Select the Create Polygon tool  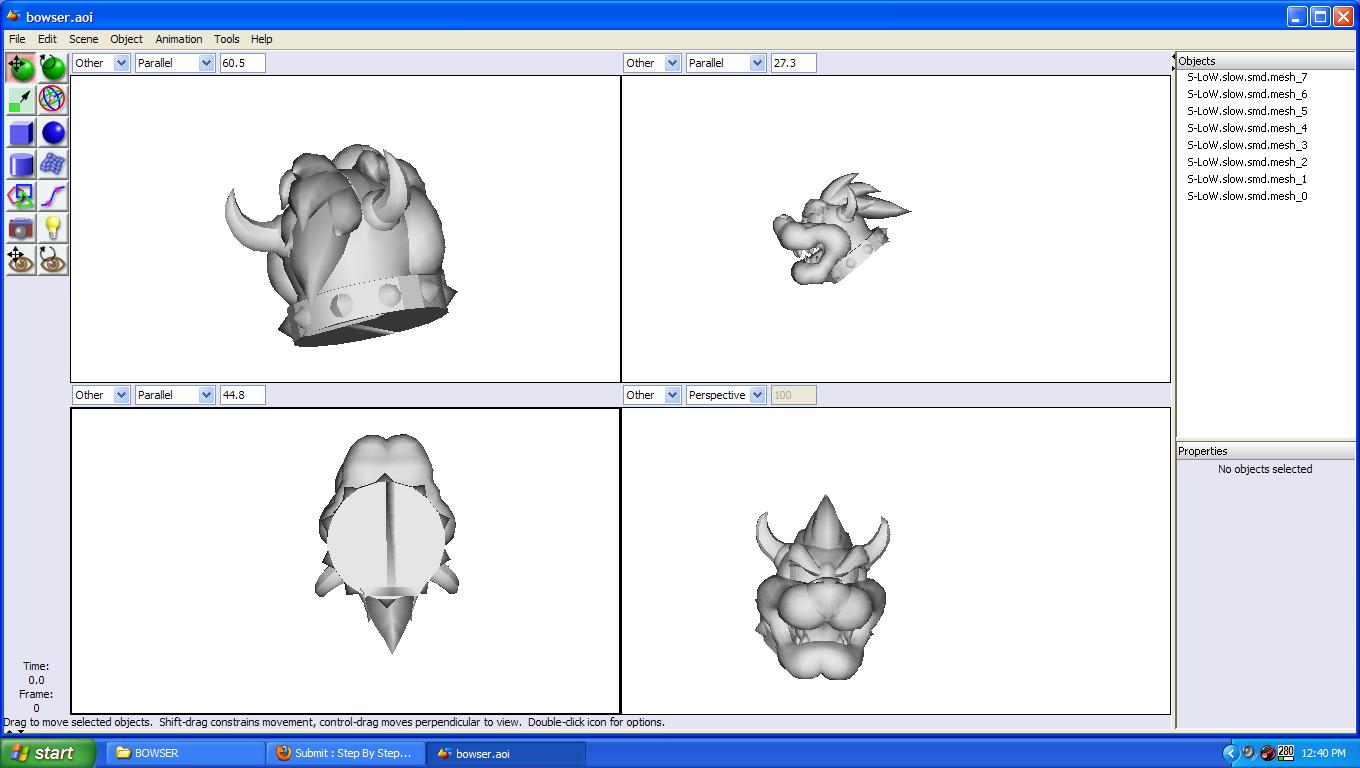point(21,196)
